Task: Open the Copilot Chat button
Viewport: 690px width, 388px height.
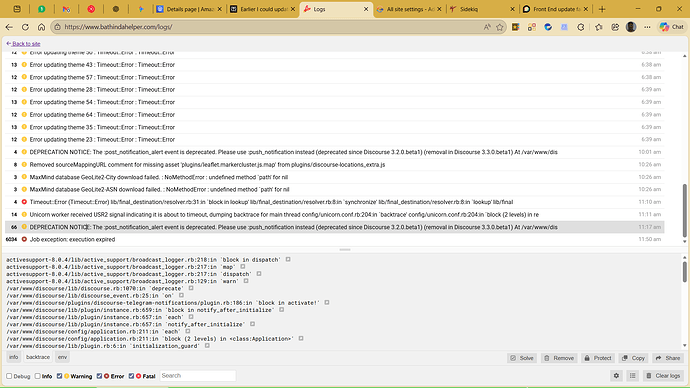Action: tap(672, 27)
